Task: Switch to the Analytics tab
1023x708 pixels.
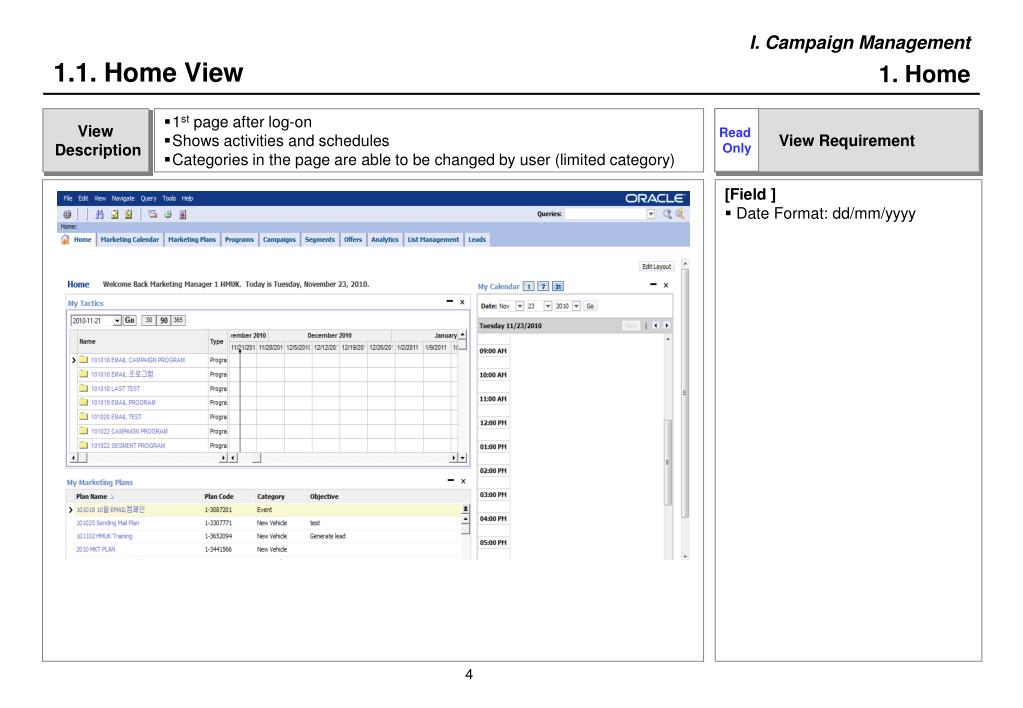Action: click(385, 239)
